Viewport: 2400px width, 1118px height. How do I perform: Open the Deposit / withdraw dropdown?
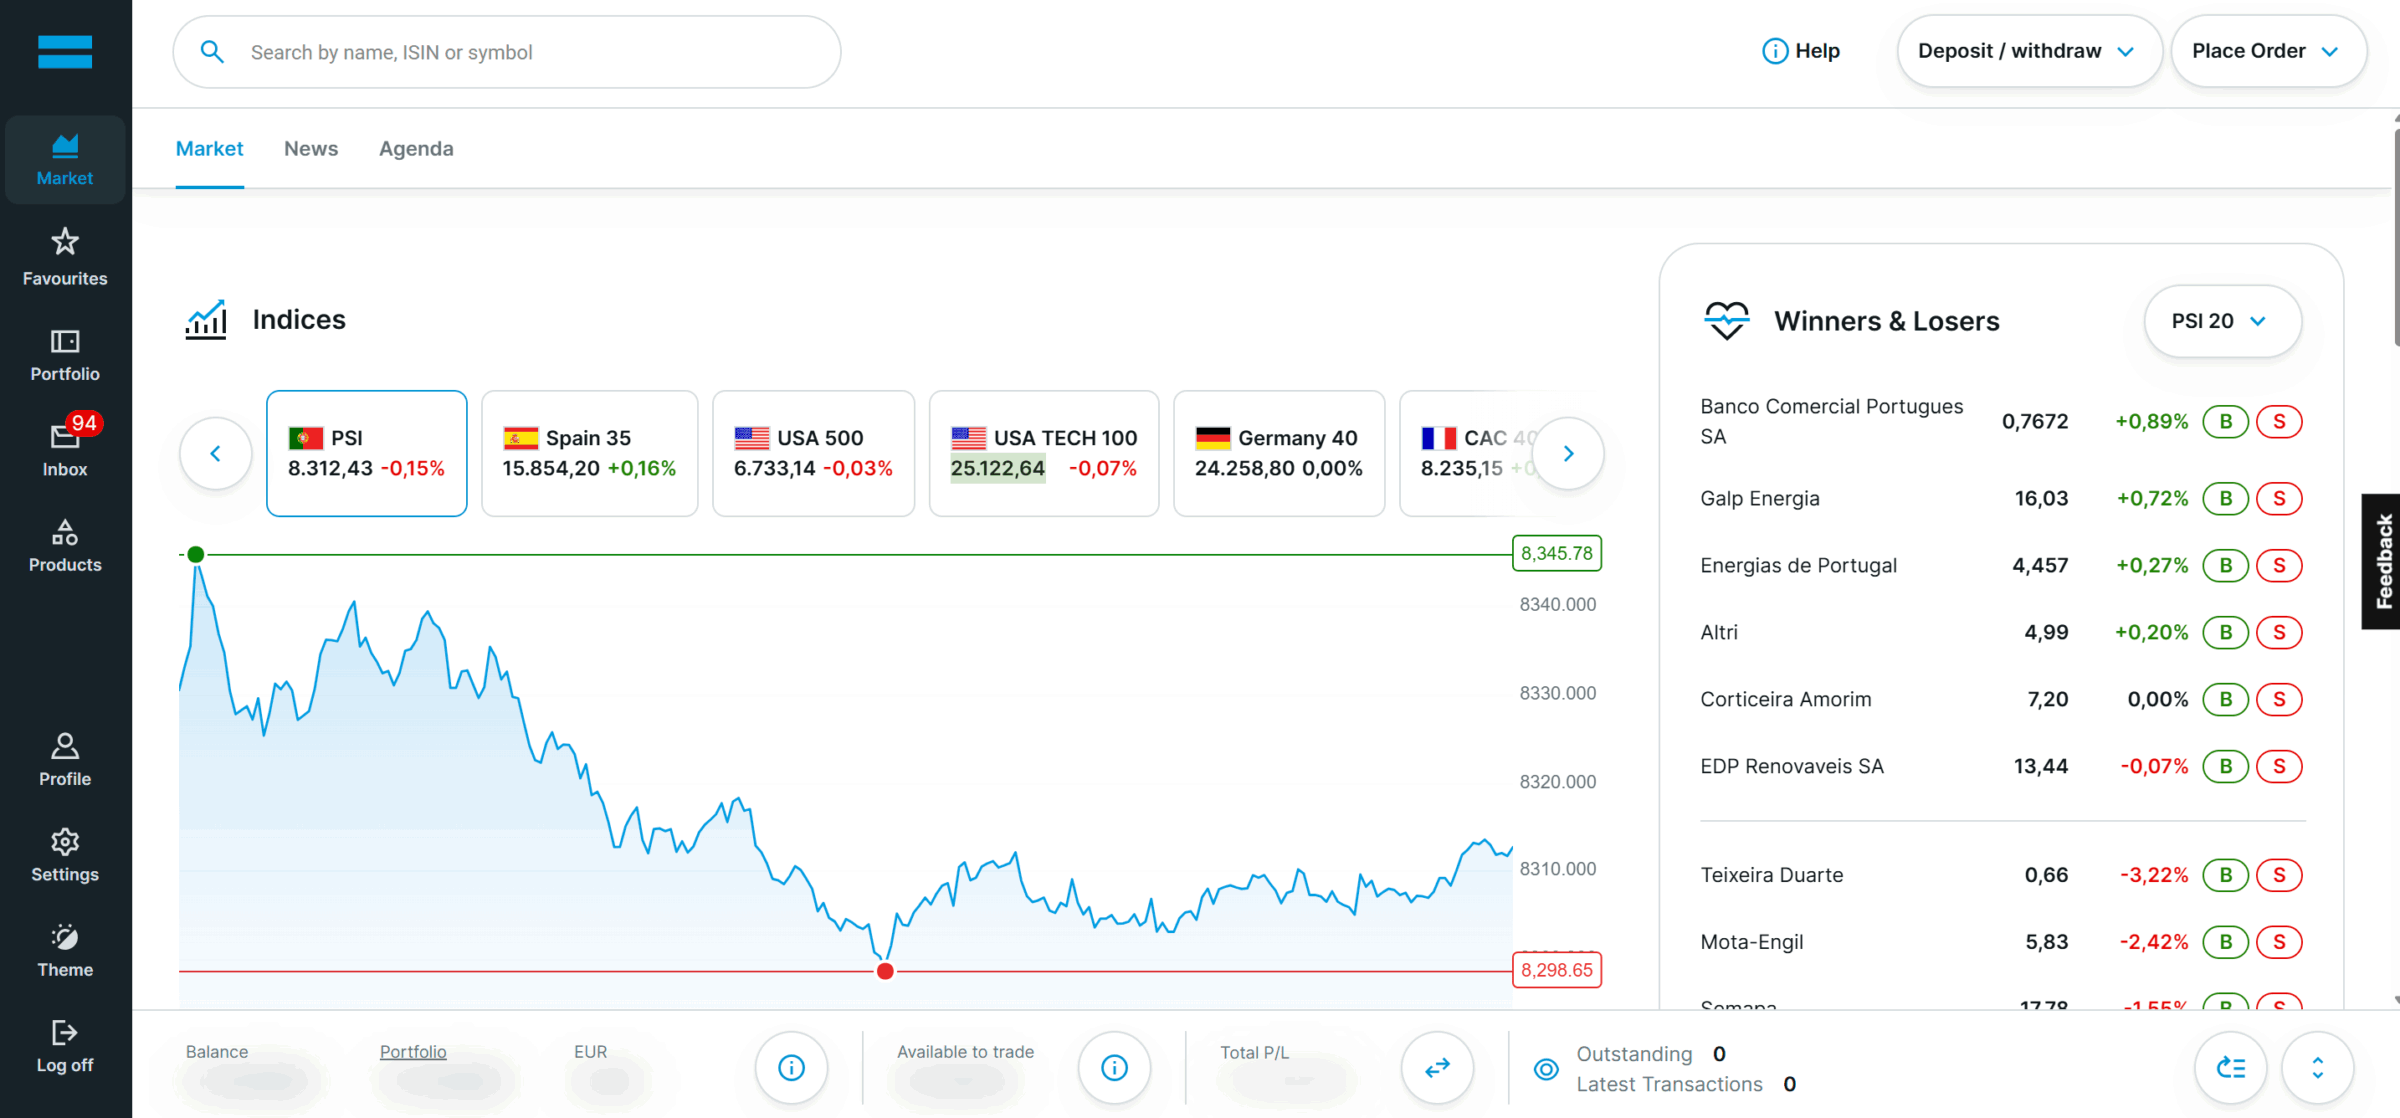pos(2028,51)
